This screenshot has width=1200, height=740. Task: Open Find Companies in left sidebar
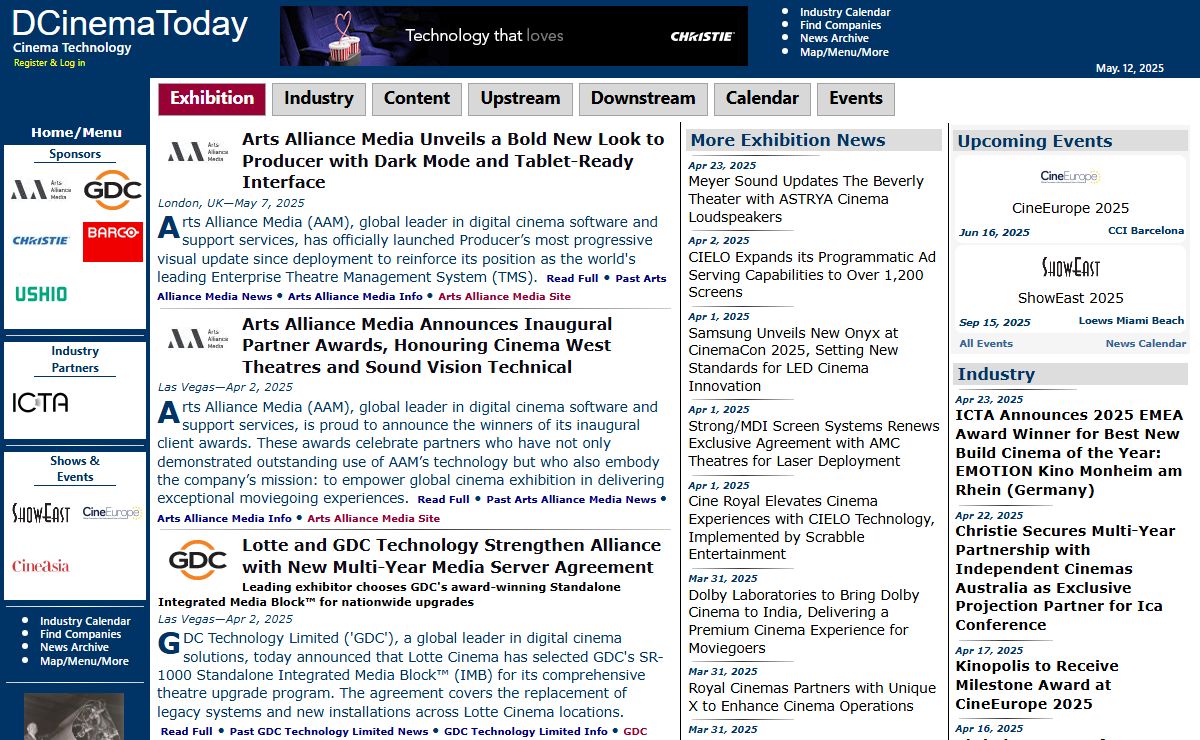[80, 634]
